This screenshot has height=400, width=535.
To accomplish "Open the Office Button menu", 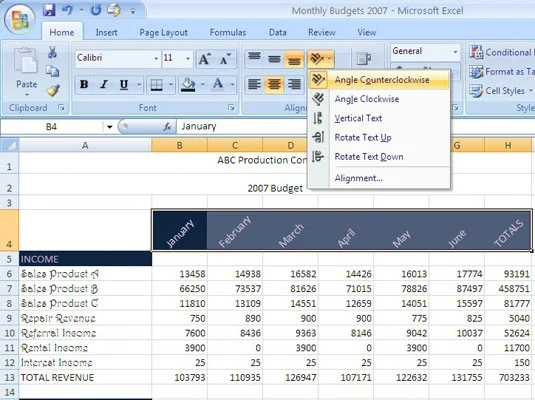I will coord(20,19).
